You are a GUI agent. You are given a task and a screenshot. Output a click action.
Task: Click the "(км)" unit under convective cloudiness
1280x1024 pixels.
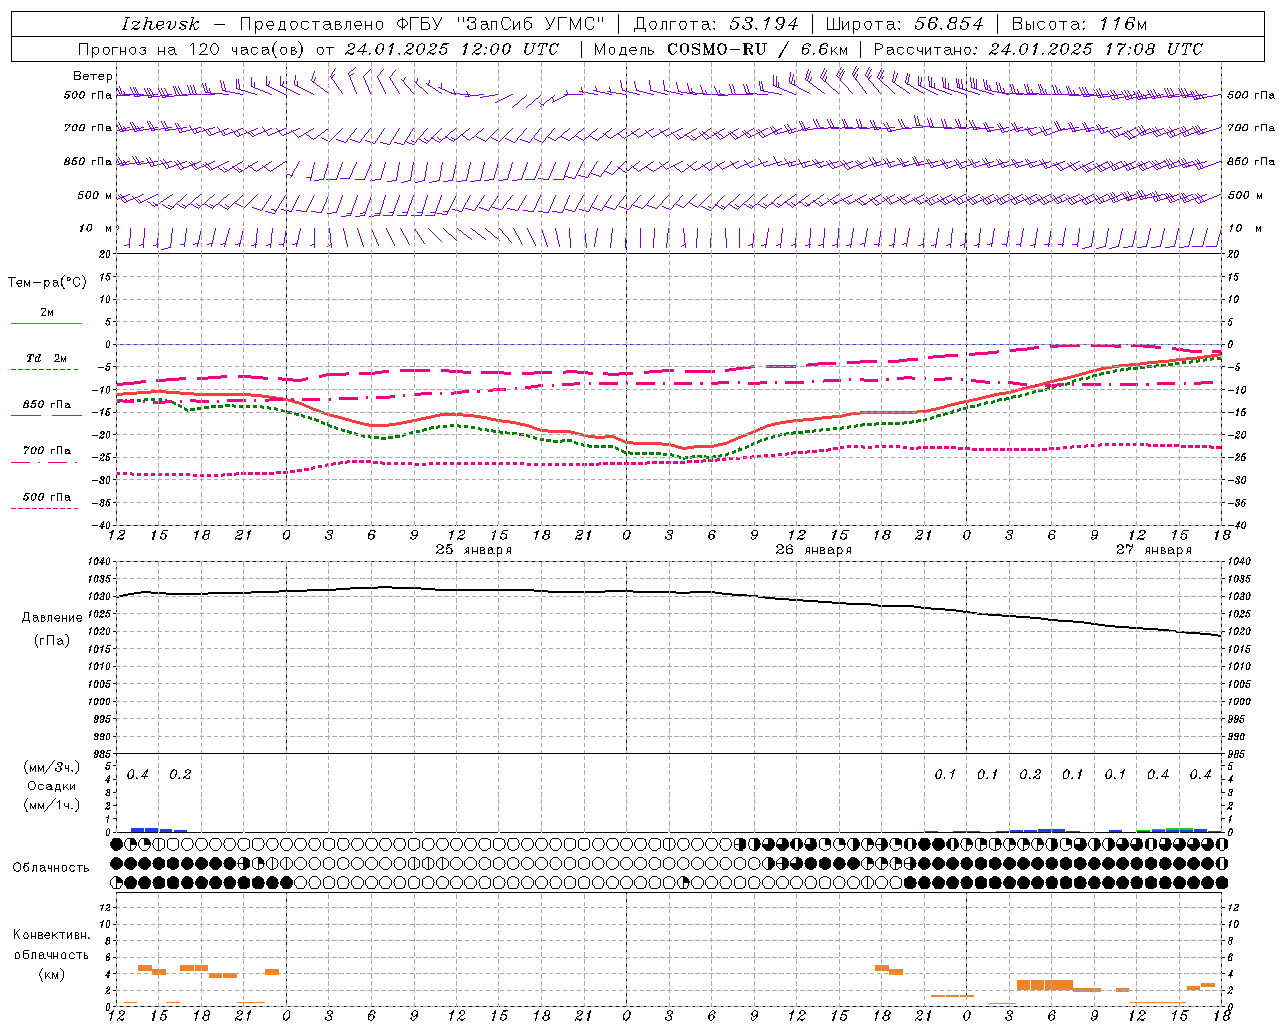click(x=51, y=974)
